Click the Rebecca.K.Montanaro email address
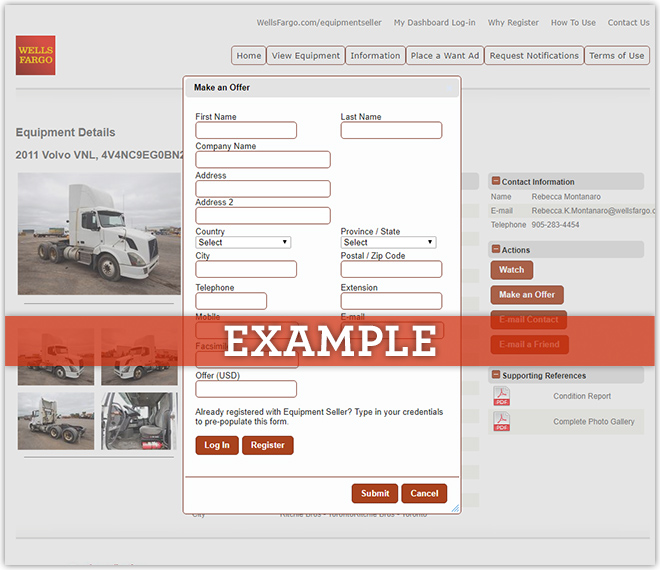660x570 pixels. pos(593,210)
